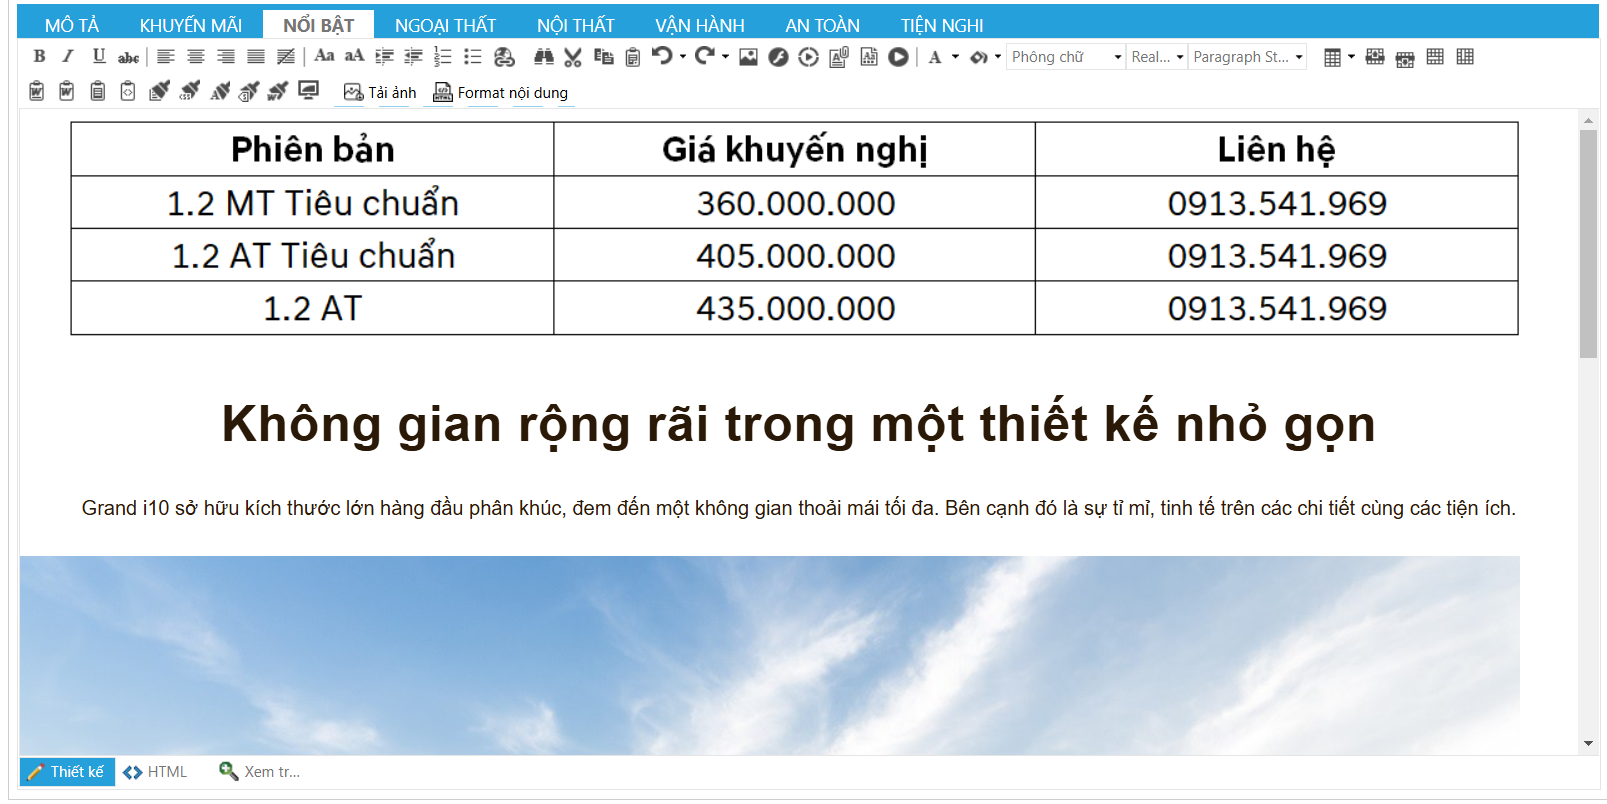The width and height of the screenshot is (1607, 804).
Task: Click the Insert Table grid icon
Action: pyautogui.click(x=1332, y=57)
